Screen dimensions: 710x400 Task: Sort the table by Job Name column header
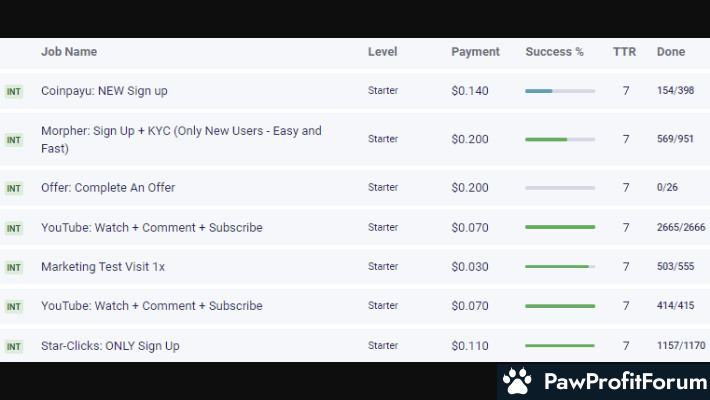point(69,52)
